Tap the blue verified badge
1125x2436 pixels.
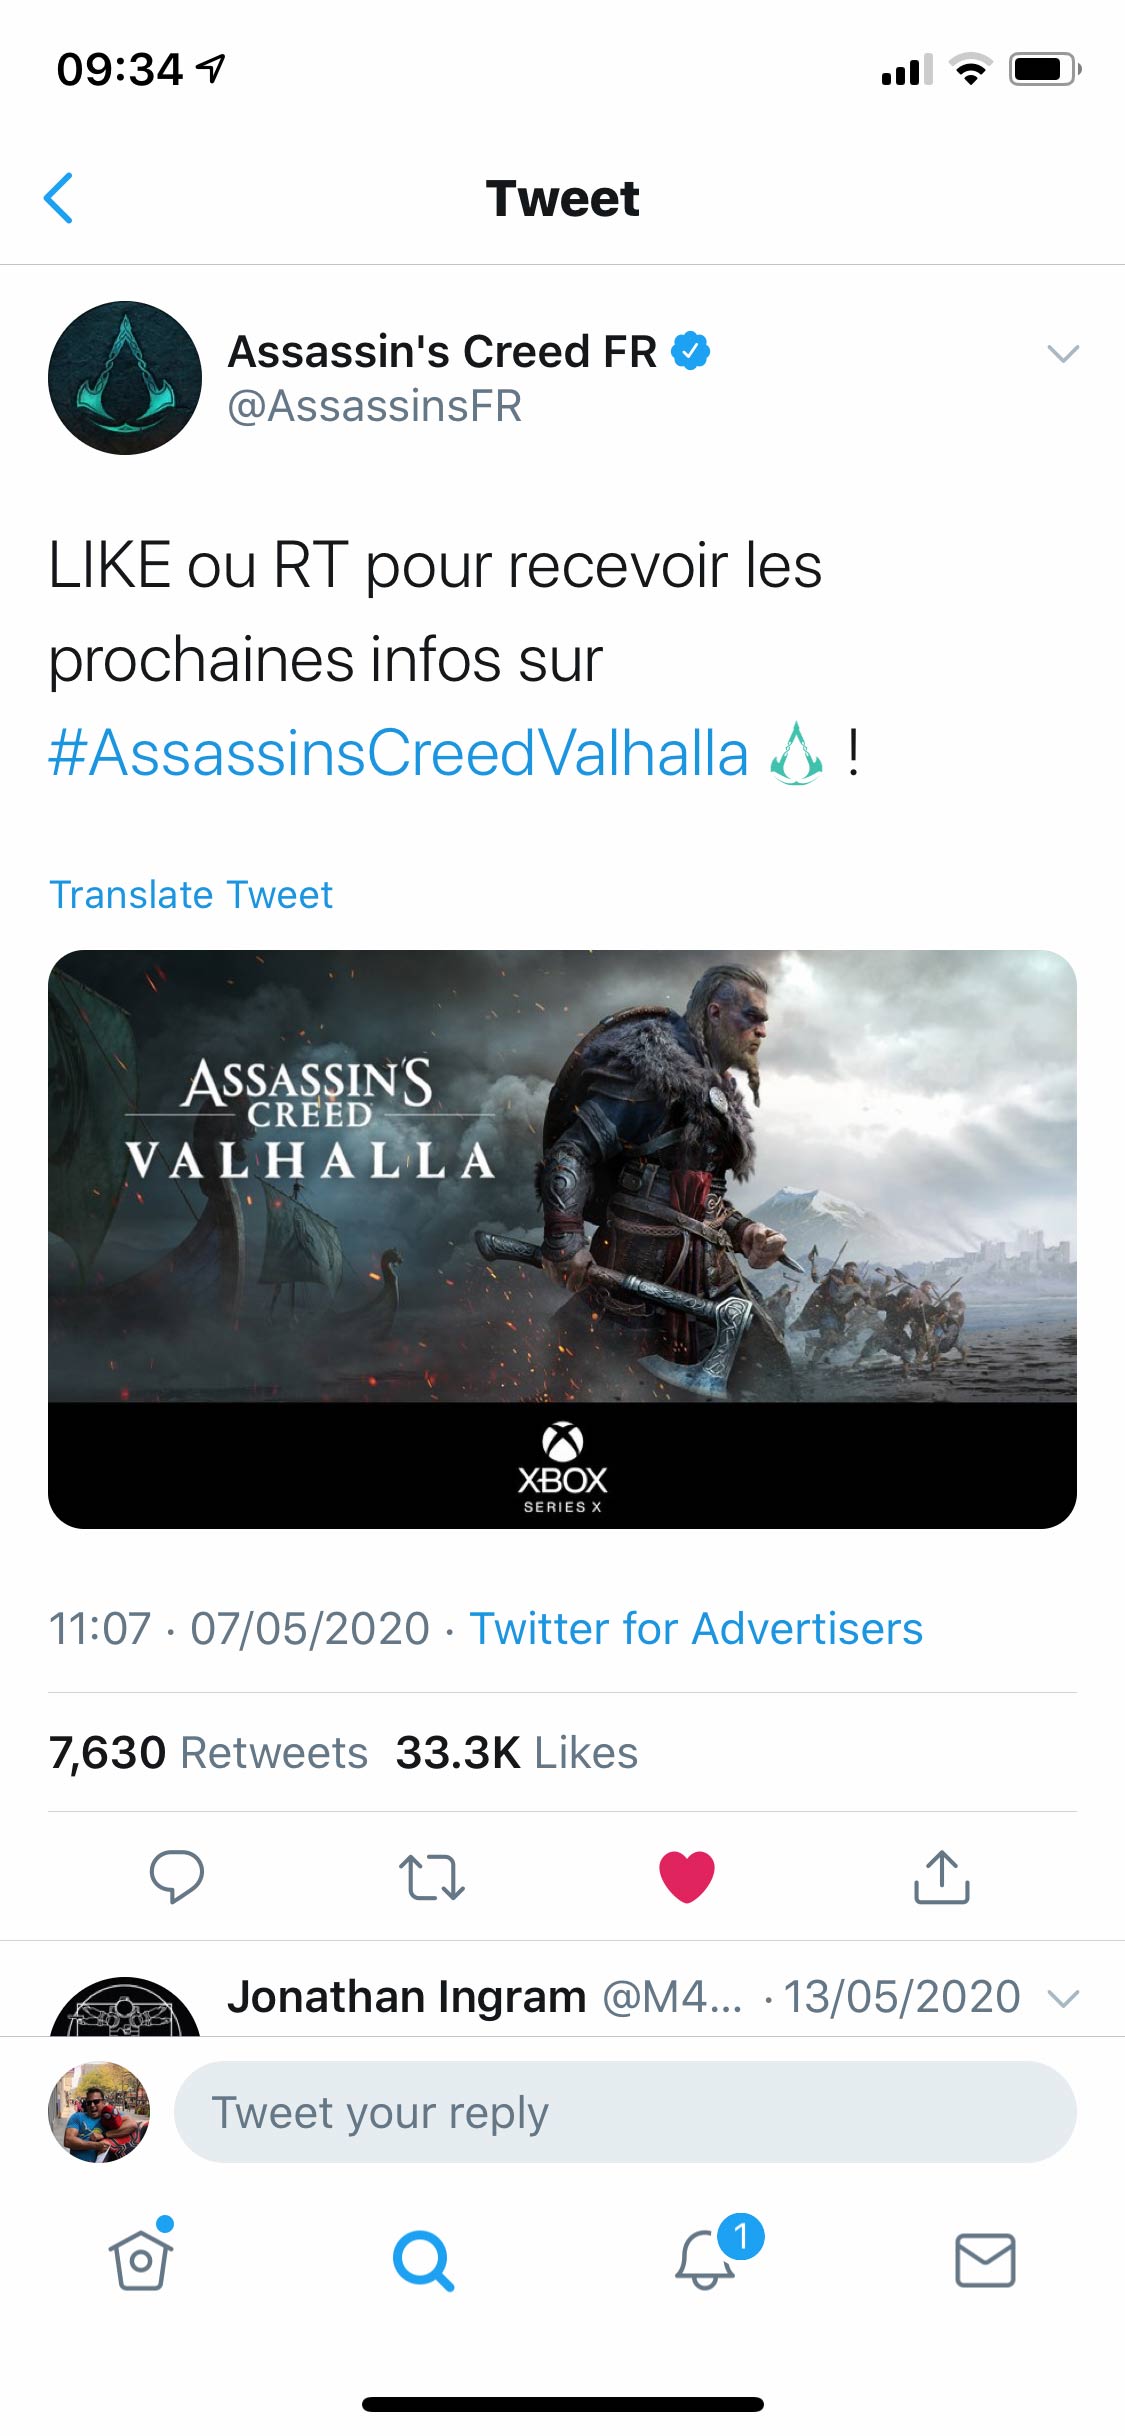690,351
